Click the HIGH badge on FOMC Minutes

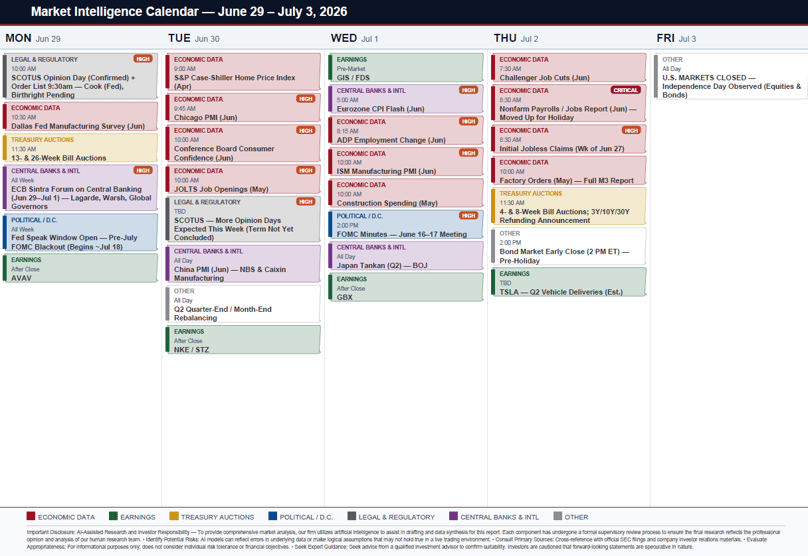(x=468, y=215)
